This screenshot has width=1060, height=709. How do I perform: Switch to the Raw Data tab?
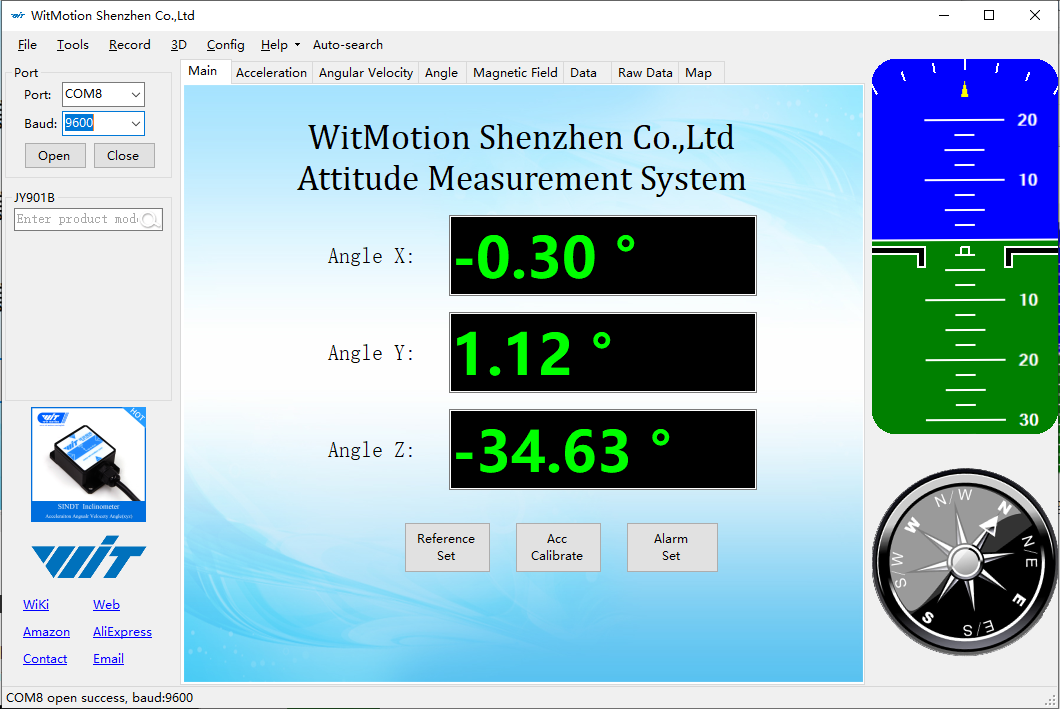click(645, 73)
